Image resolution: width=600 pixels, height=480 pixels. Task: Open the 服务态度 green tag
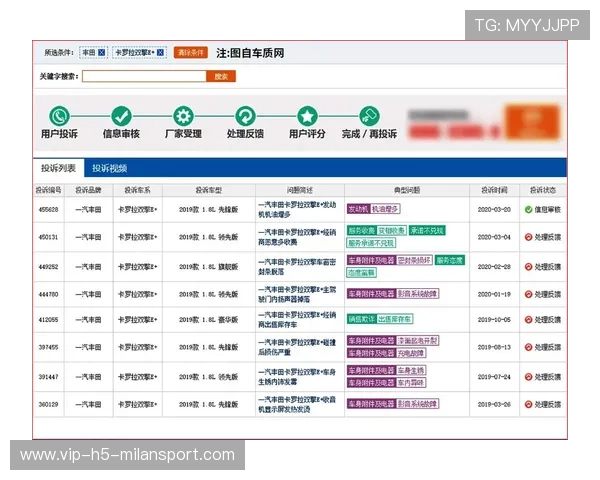pos(450,260)
